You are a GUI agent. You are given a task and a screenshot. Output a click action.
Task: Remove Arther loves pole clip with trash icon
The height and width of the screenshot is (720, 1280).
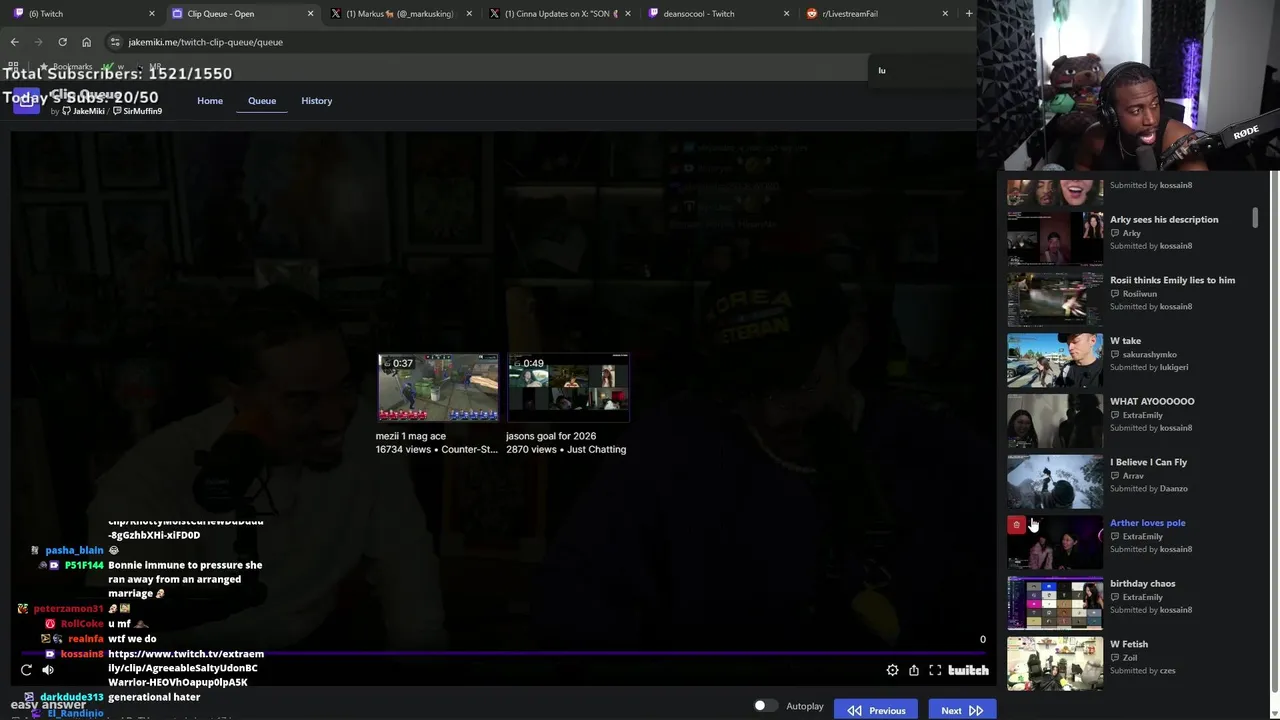click(x=1016, y=525)
